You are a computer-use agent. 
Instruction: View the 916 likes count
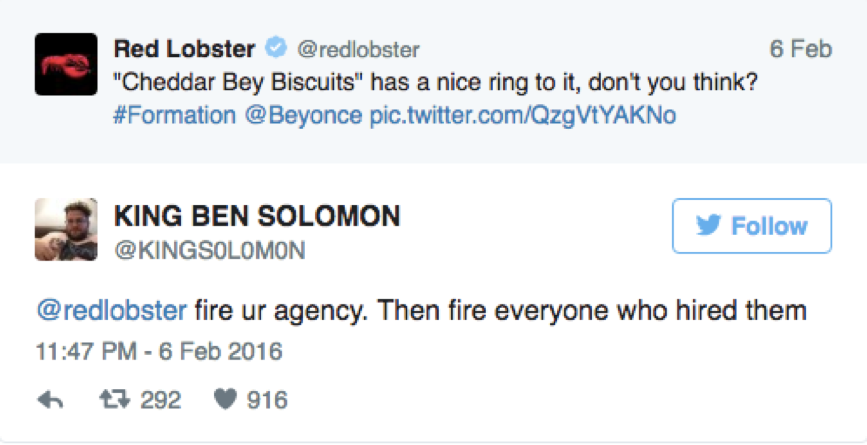tap(267, 400)
